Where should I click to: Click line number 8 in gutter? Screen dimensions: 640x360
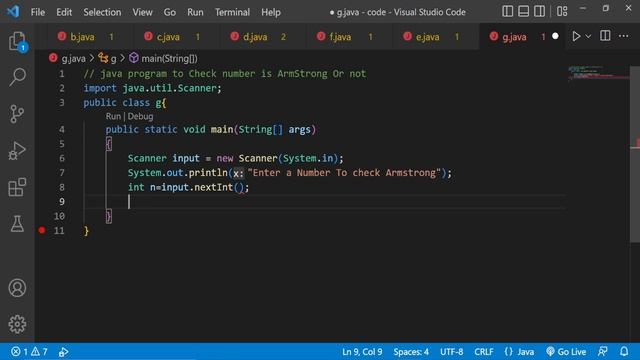[62, 187]
